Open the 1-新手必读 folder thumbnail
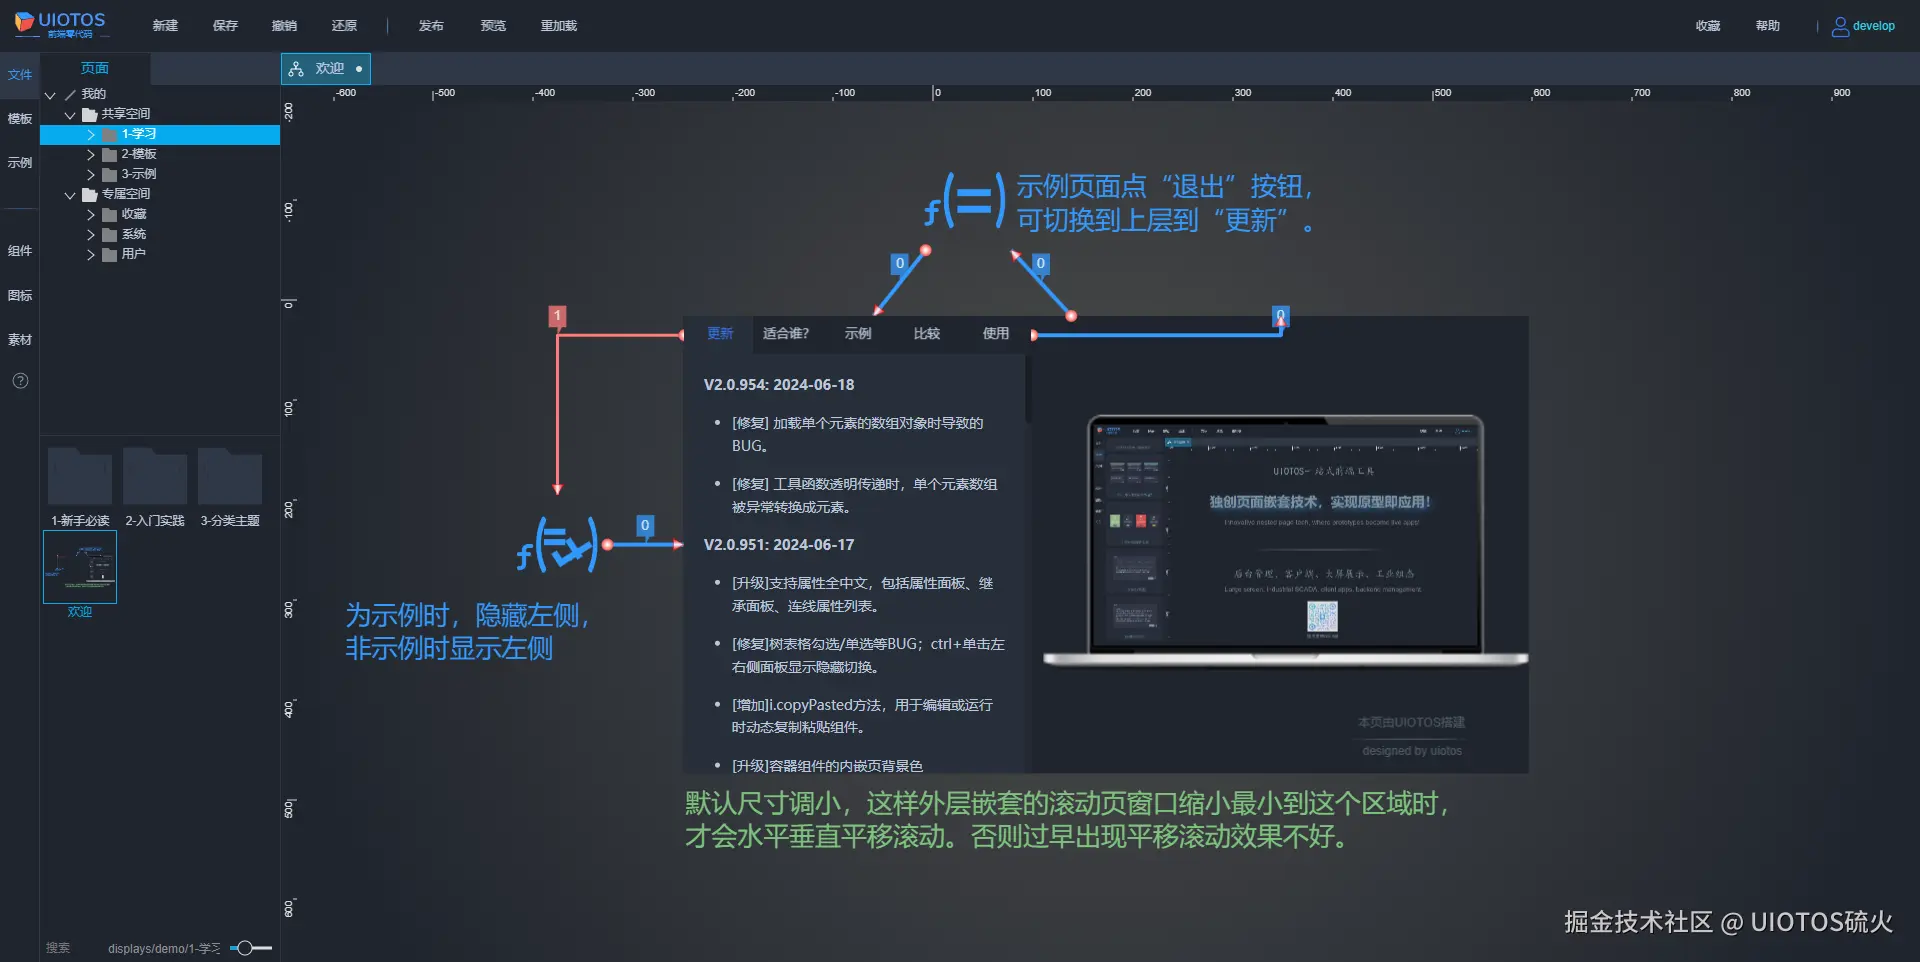This screenshot has width=1920, height=962. click(x=80, y=476)
